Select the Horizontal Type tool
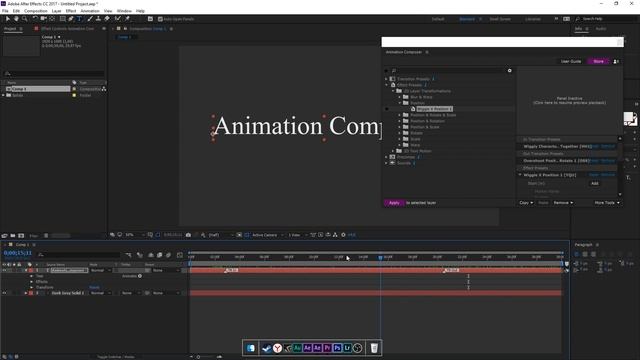This screenshot has width=640, height=360. click(79, 19)
